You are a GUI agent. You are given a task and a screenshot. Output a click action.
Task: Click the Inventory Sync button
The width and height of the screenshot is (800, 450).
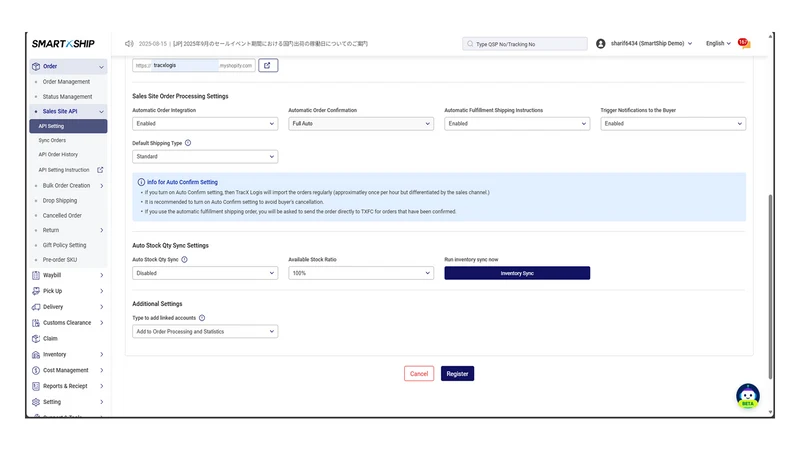pos(517,273)
